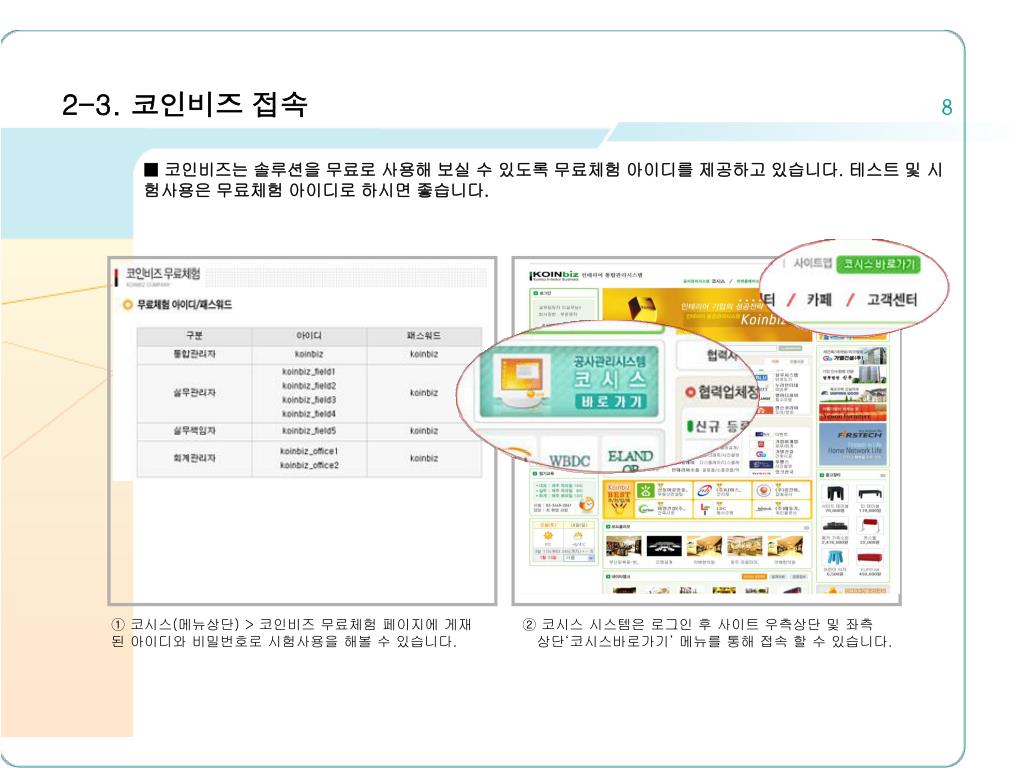
Task: Click the FIRSTECH Home Network Life banner
Action: pyautogui.click(x=854, y=443)
